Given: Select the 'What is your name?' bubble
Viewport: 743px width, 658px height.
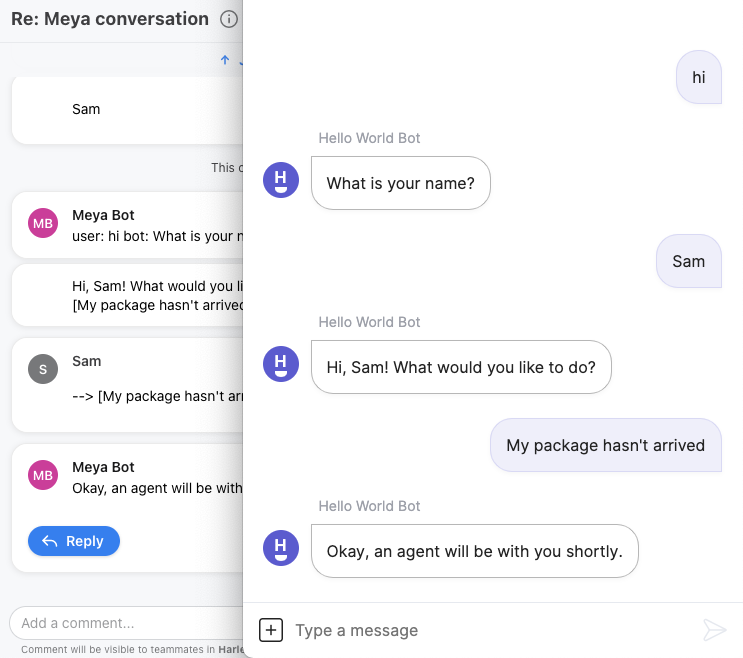Looking at the screenshot, I should click(x=401, y=183).
